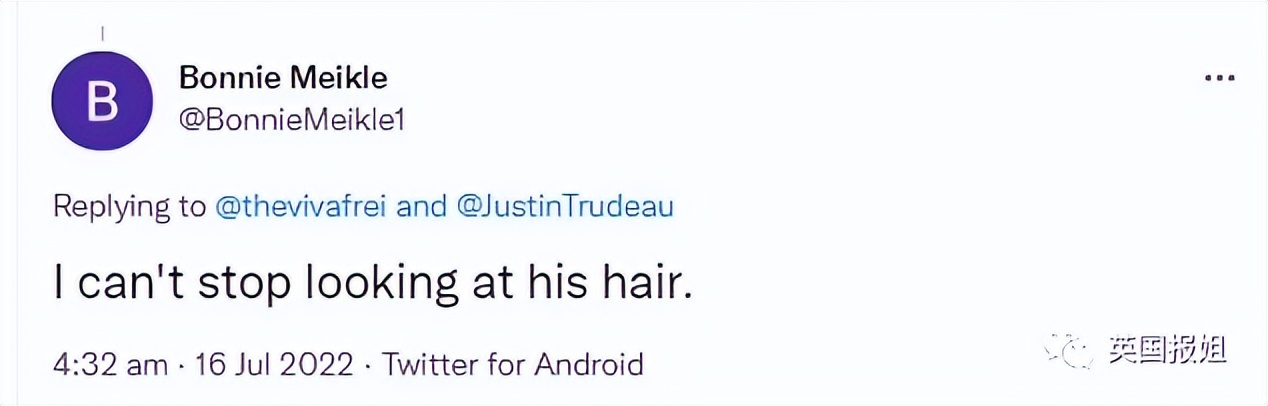
Task: Click the WeChat watermark logo icon
Action: [1070, 350]
